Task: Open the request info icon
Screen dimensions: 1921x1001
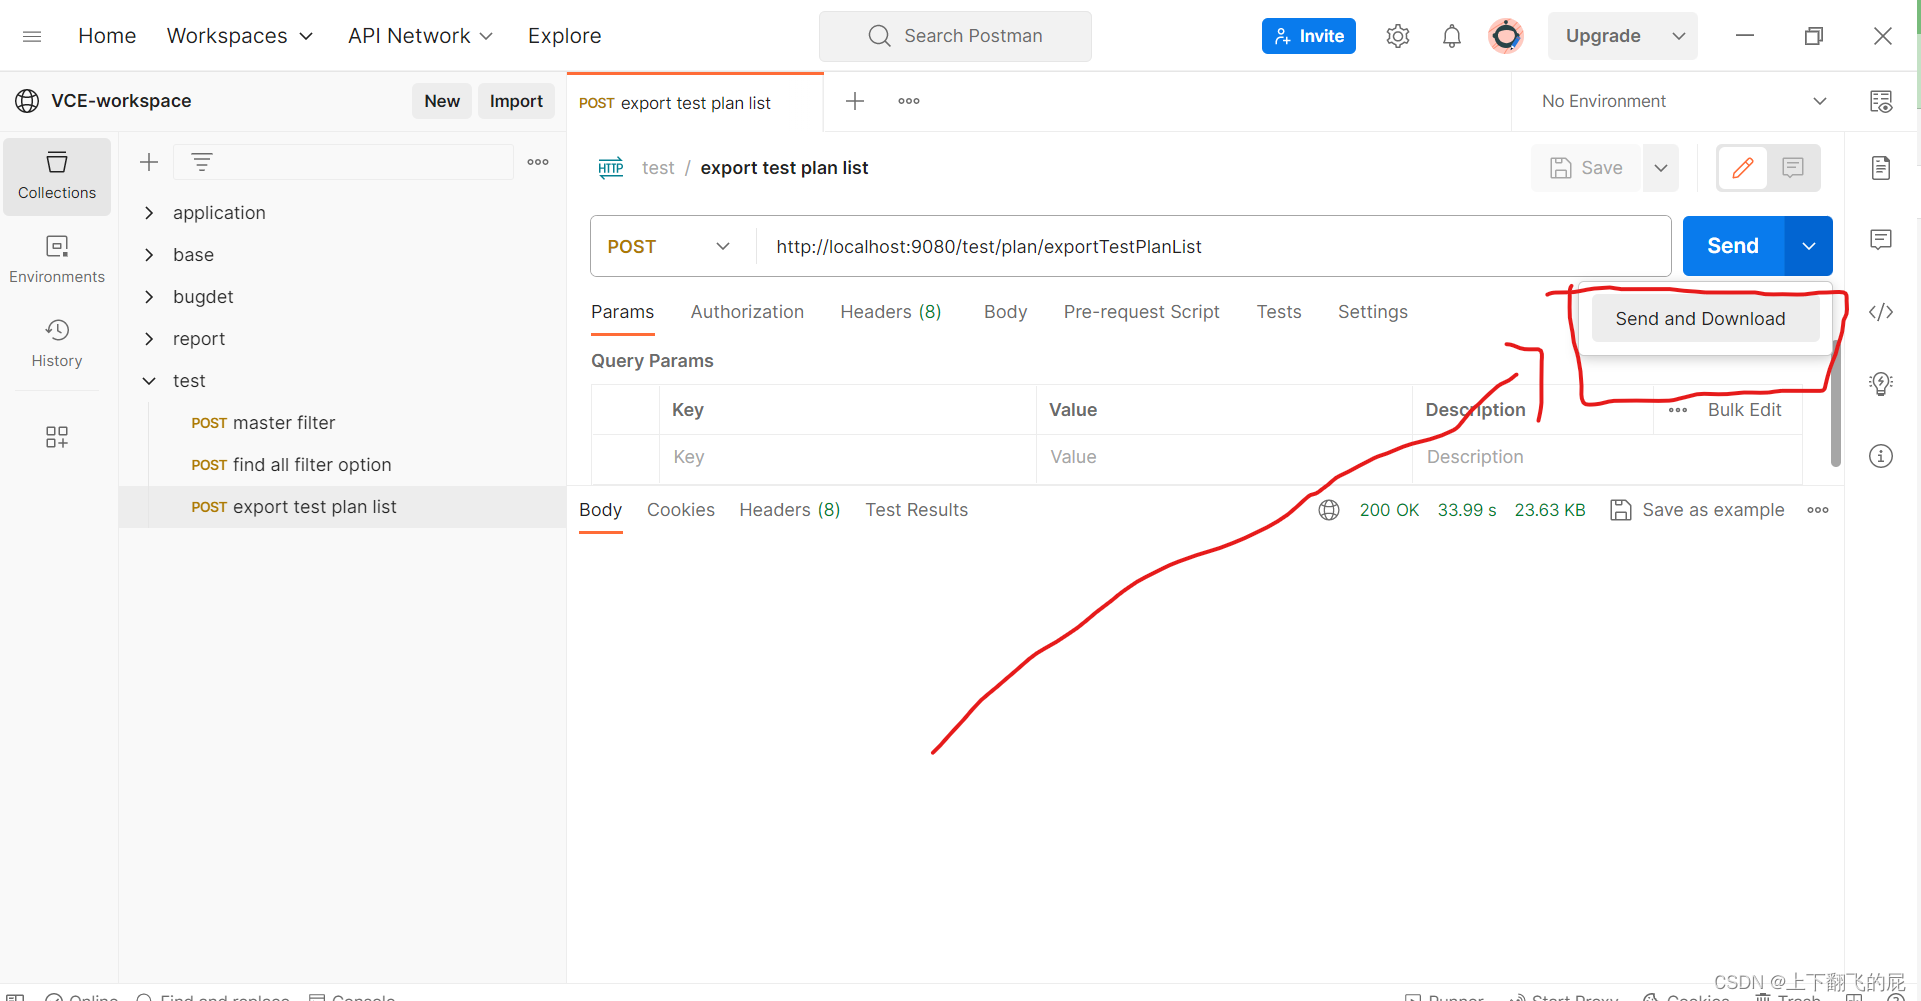Action: 1881,456
